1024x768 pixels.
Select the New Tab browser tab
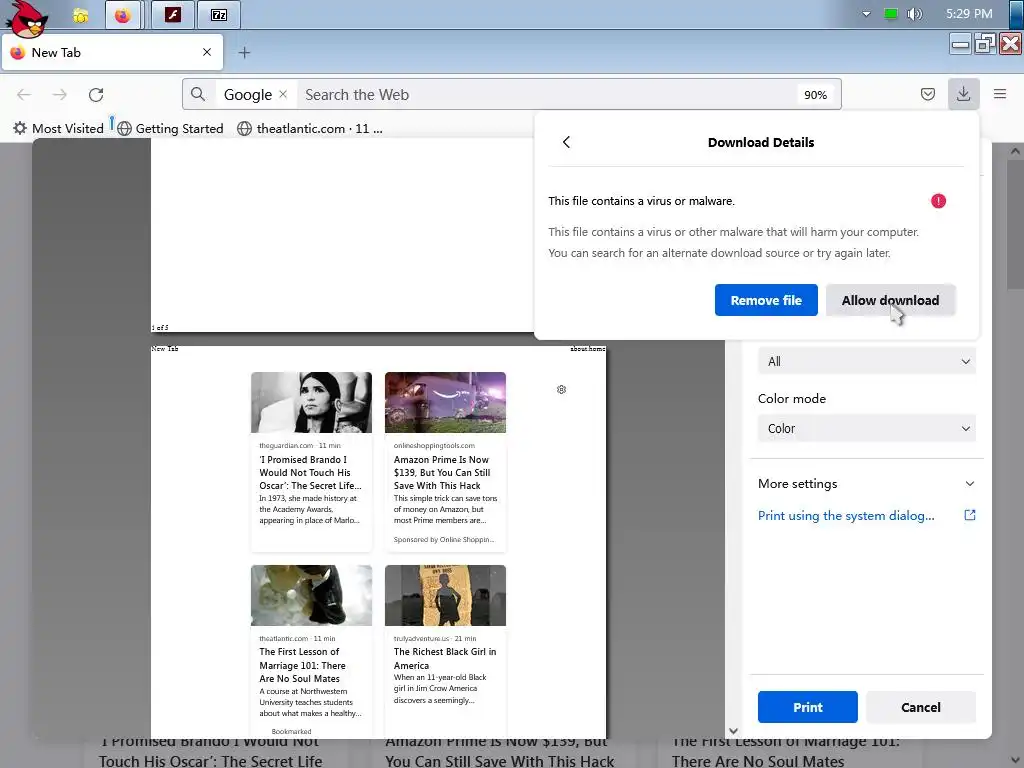(x=112, y=52)
